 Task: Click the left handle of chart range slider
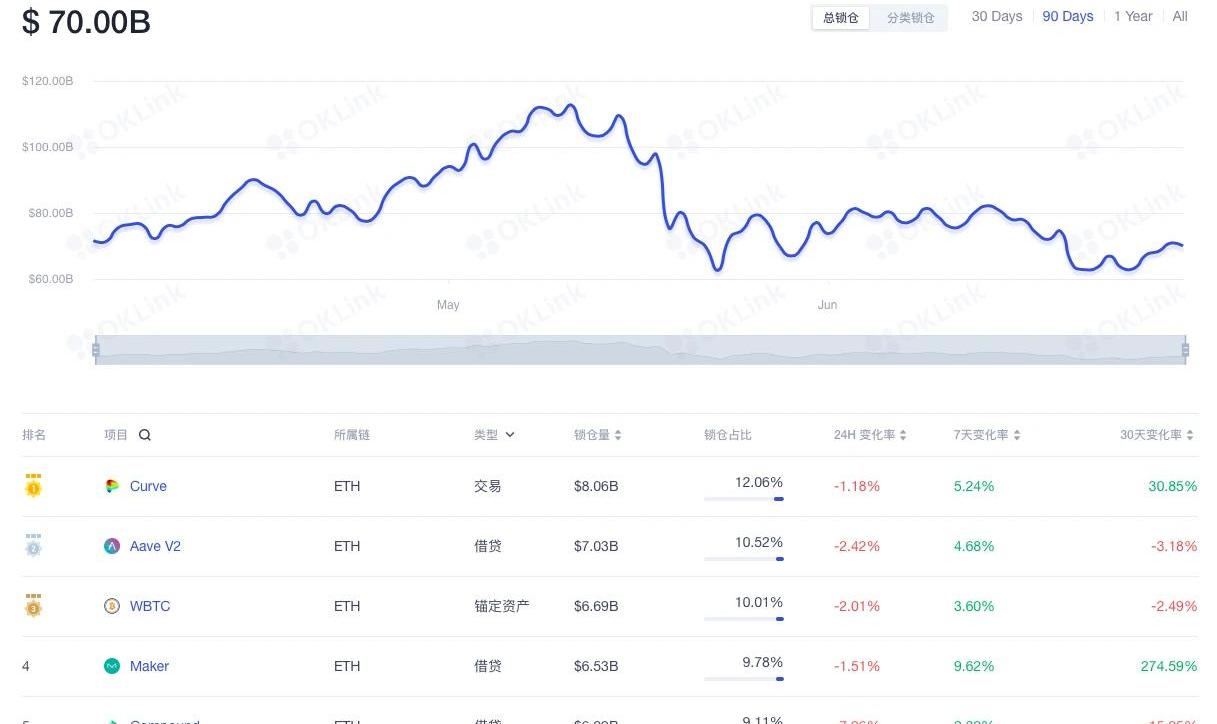tap(96, 350)
